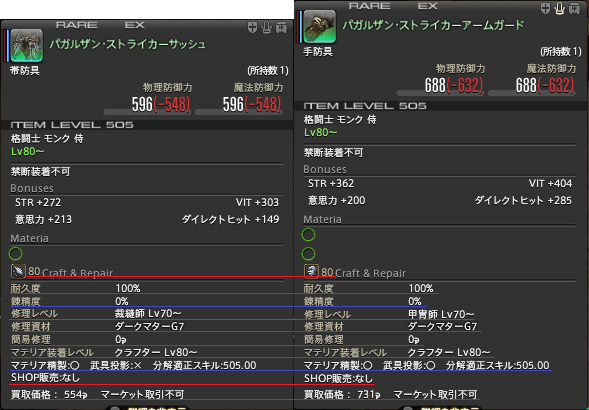589x410 pixels.
Task: Click the 甲冑師 Lv70~ repair level
Action: pyautogui.click(x=441, y=314)
